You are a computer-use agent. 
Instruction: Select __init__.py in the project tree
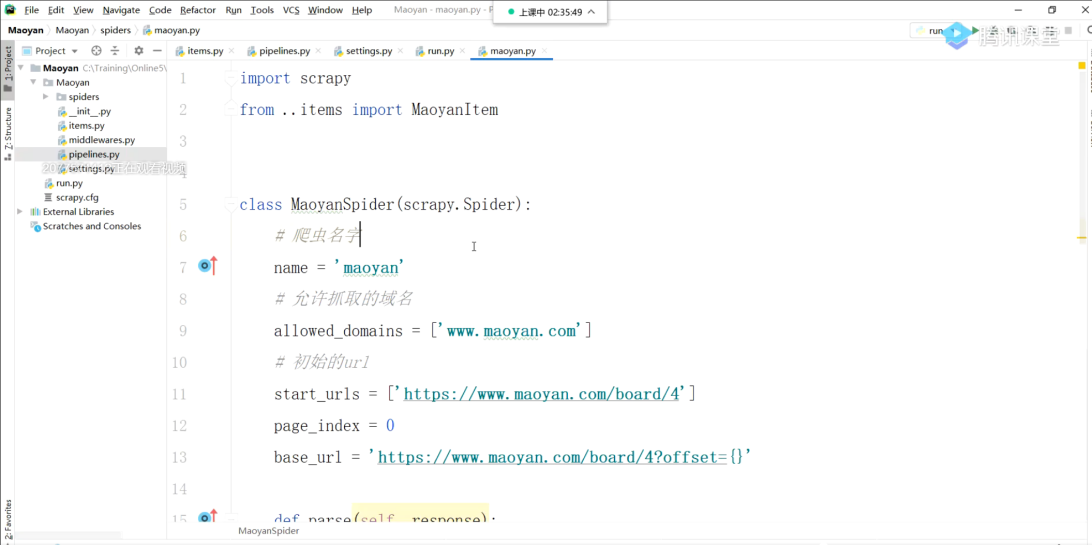(84, 111)
